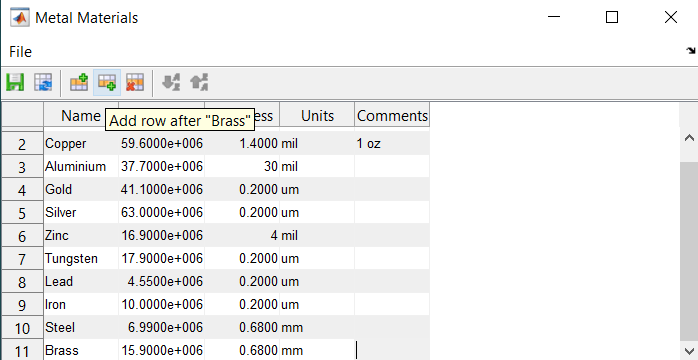Click Silver conductivity 63.0000e+006
This screenshot has height=360, width=698.
coord(162,213)
